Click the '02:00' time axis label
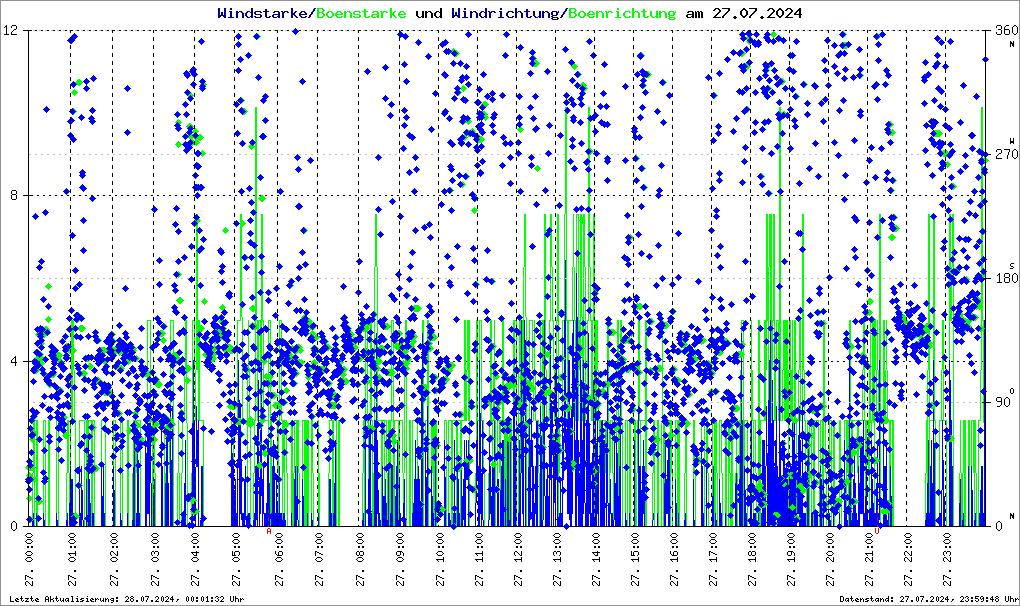This screenshot has height=606, width=1020. [x=114, y=549]
